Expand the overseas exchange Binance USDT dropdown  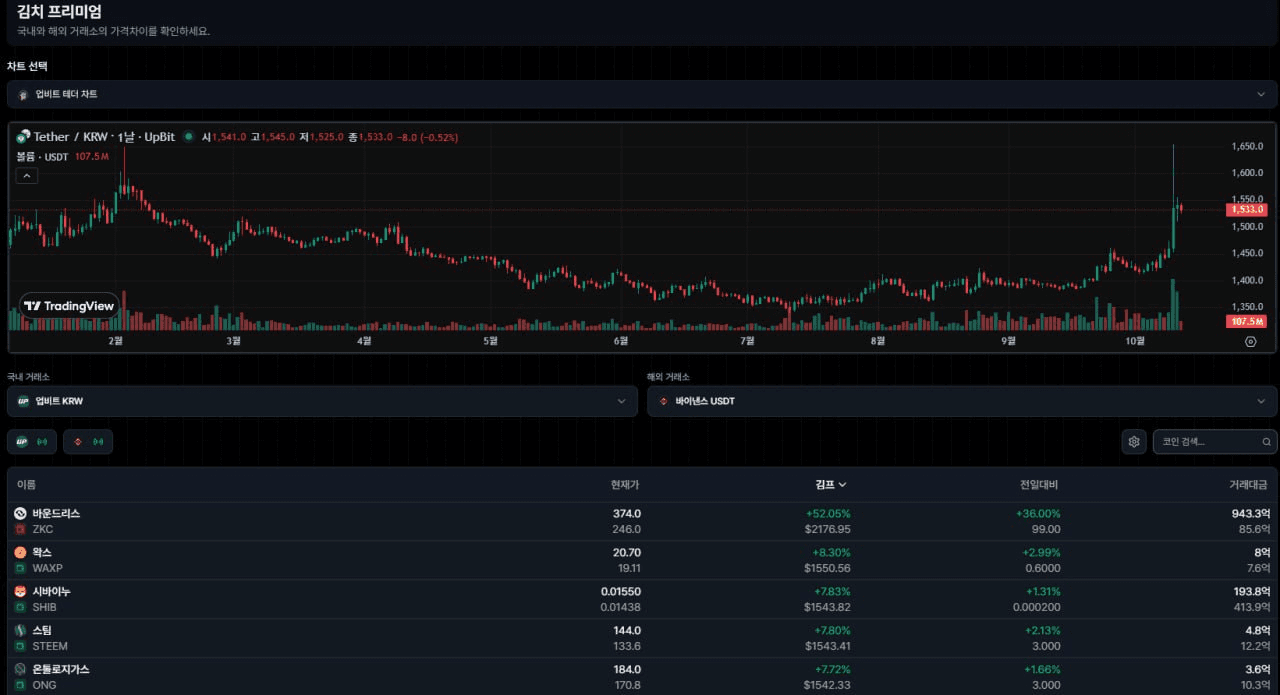coord(961,401)
